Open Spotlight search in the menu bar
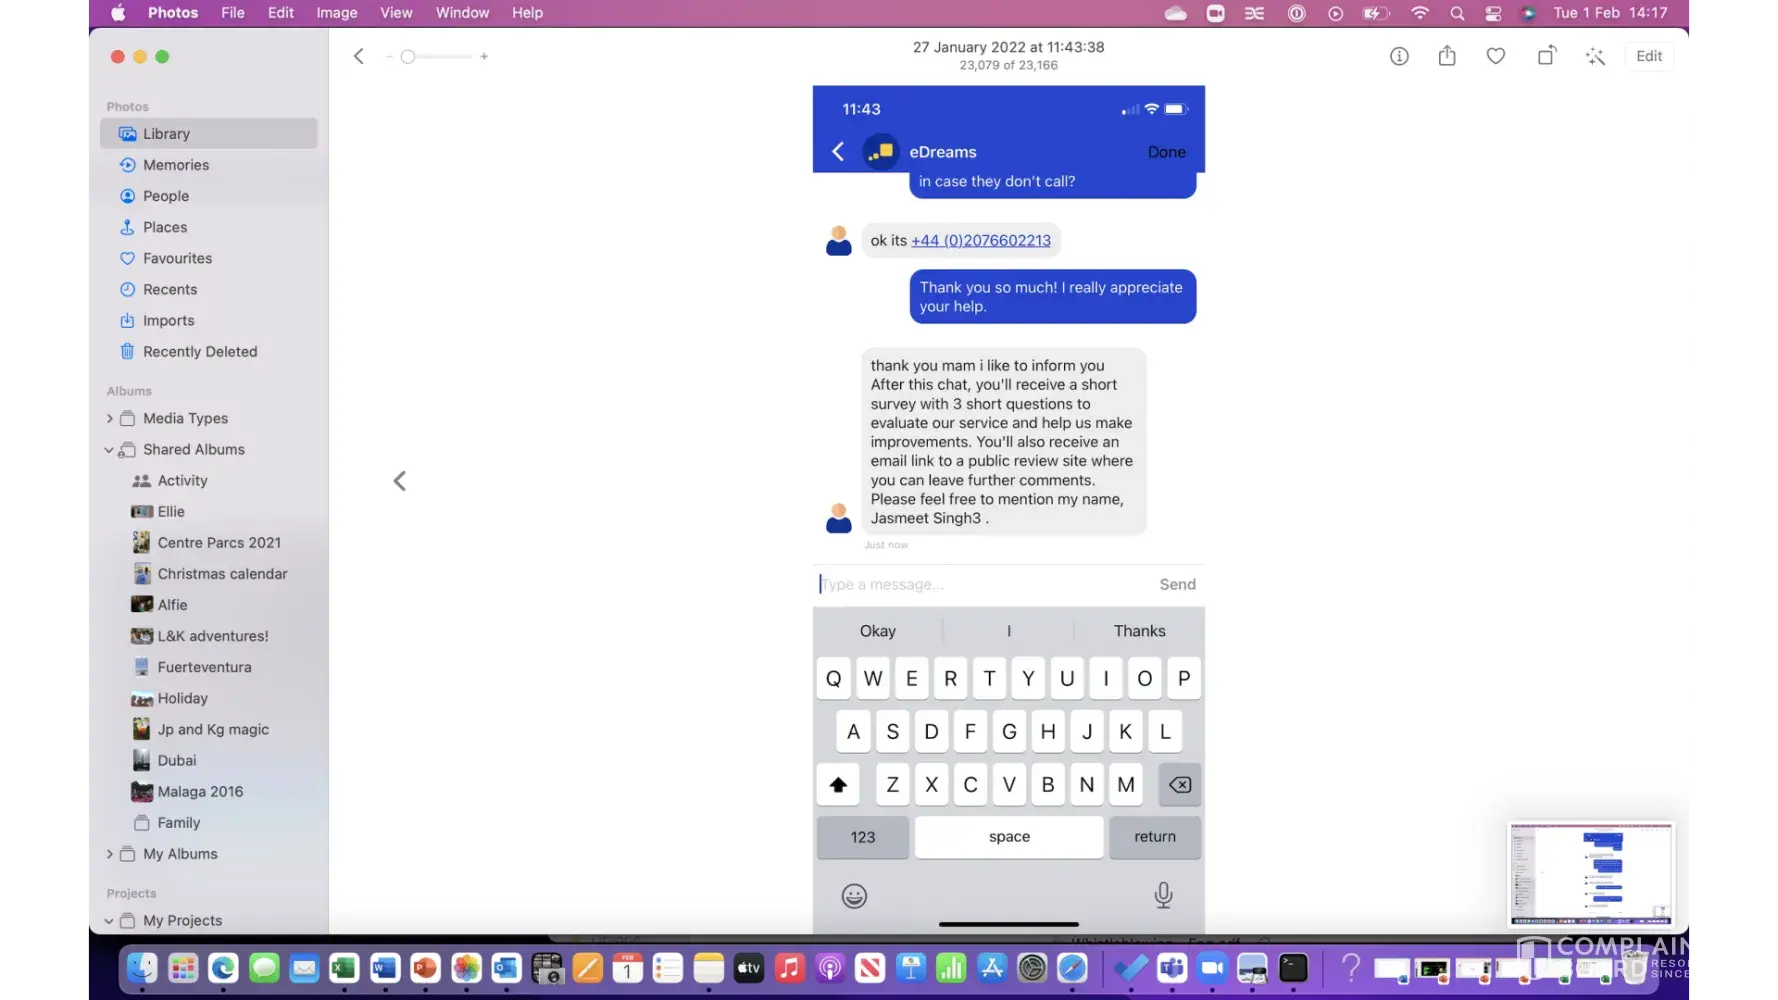The width and height of the screenshot is (1778, 1000). tap(1457, 13)
